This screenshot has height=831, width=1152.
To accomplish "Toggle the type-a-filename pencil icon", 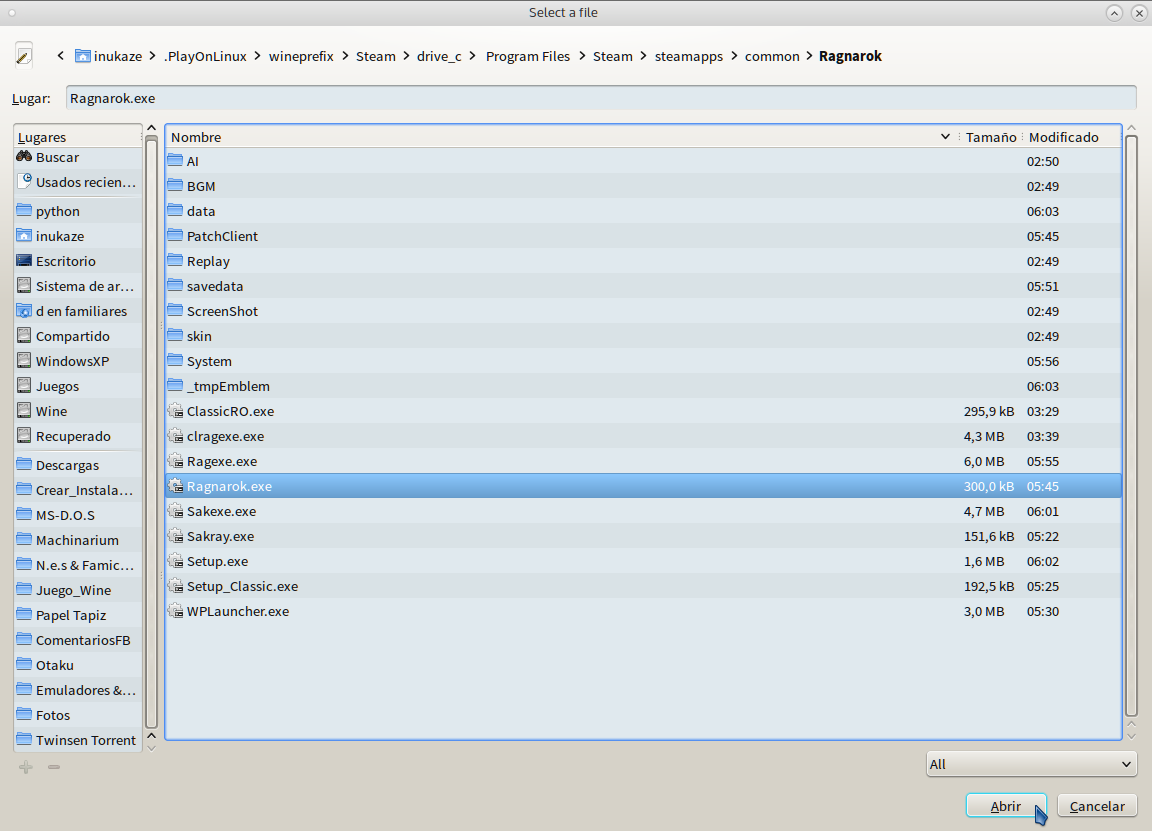I will tap(24, 56).
